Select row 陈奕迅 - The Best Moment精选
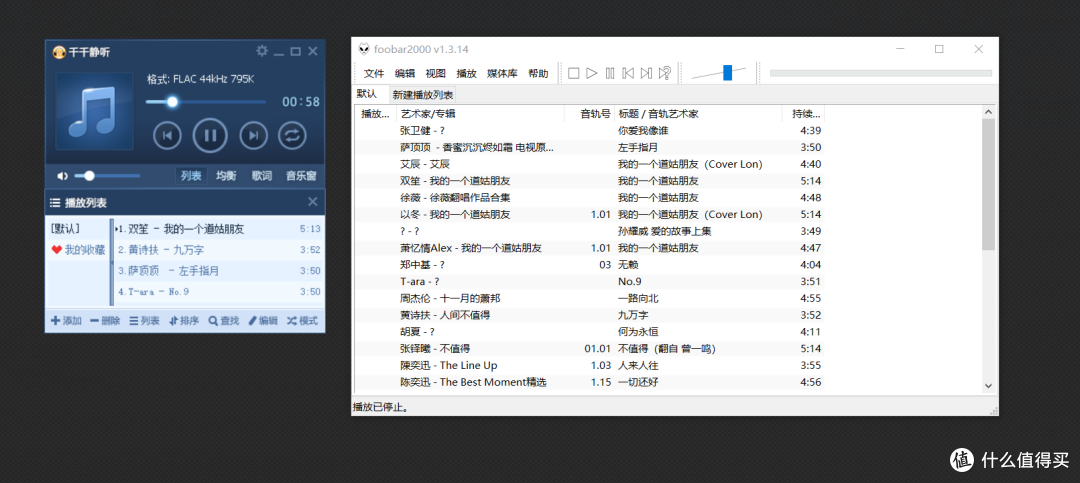Viewport: 1080px width, 483px height. 590,382
